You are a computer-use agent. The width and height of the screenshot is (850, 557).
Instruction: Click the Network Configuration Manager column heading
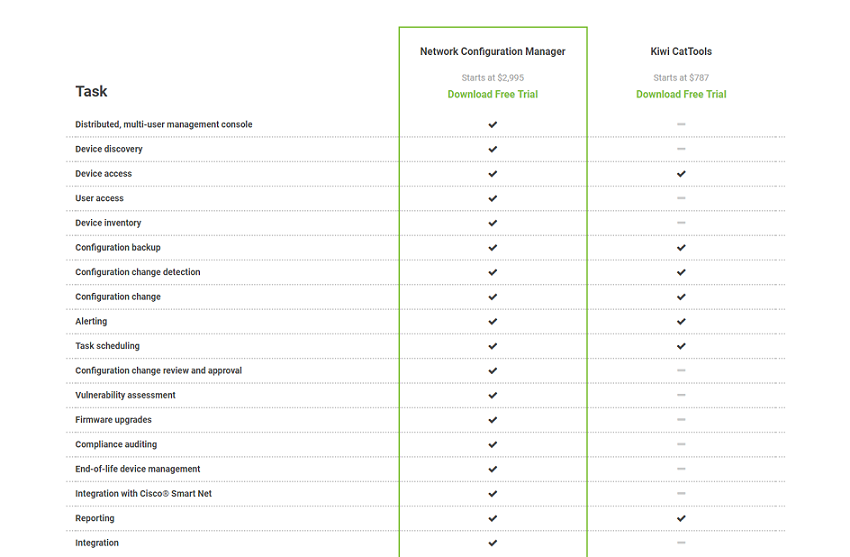point(492,51)
